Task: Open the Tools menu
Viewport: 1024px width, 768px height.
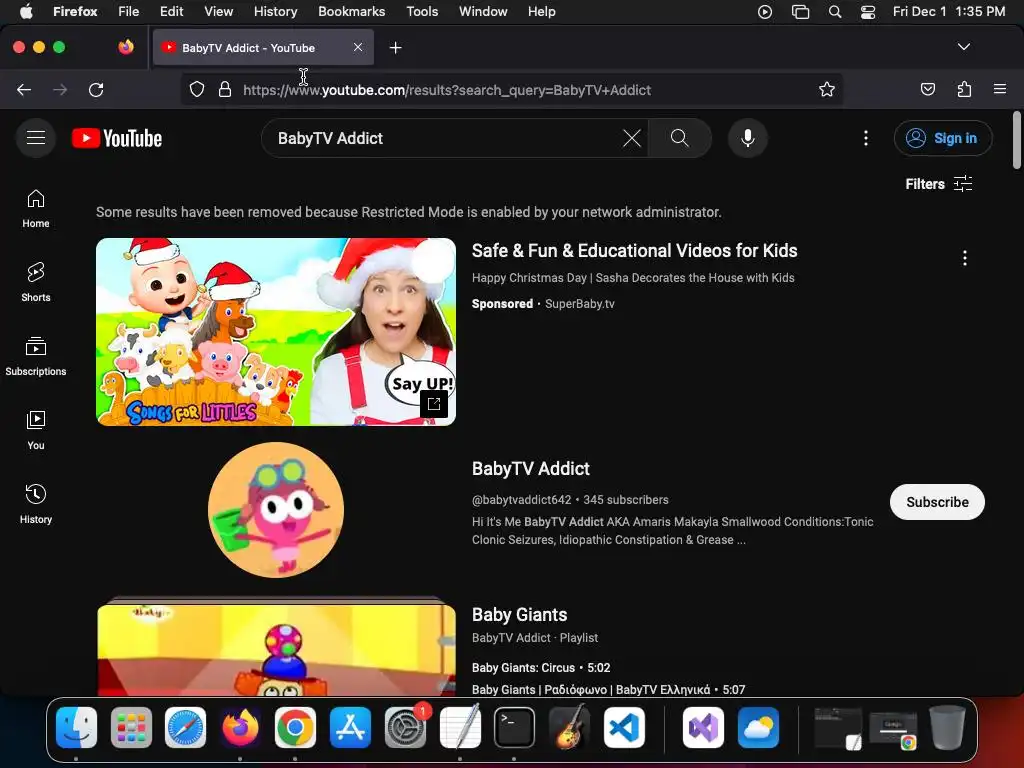Action: 422,11
